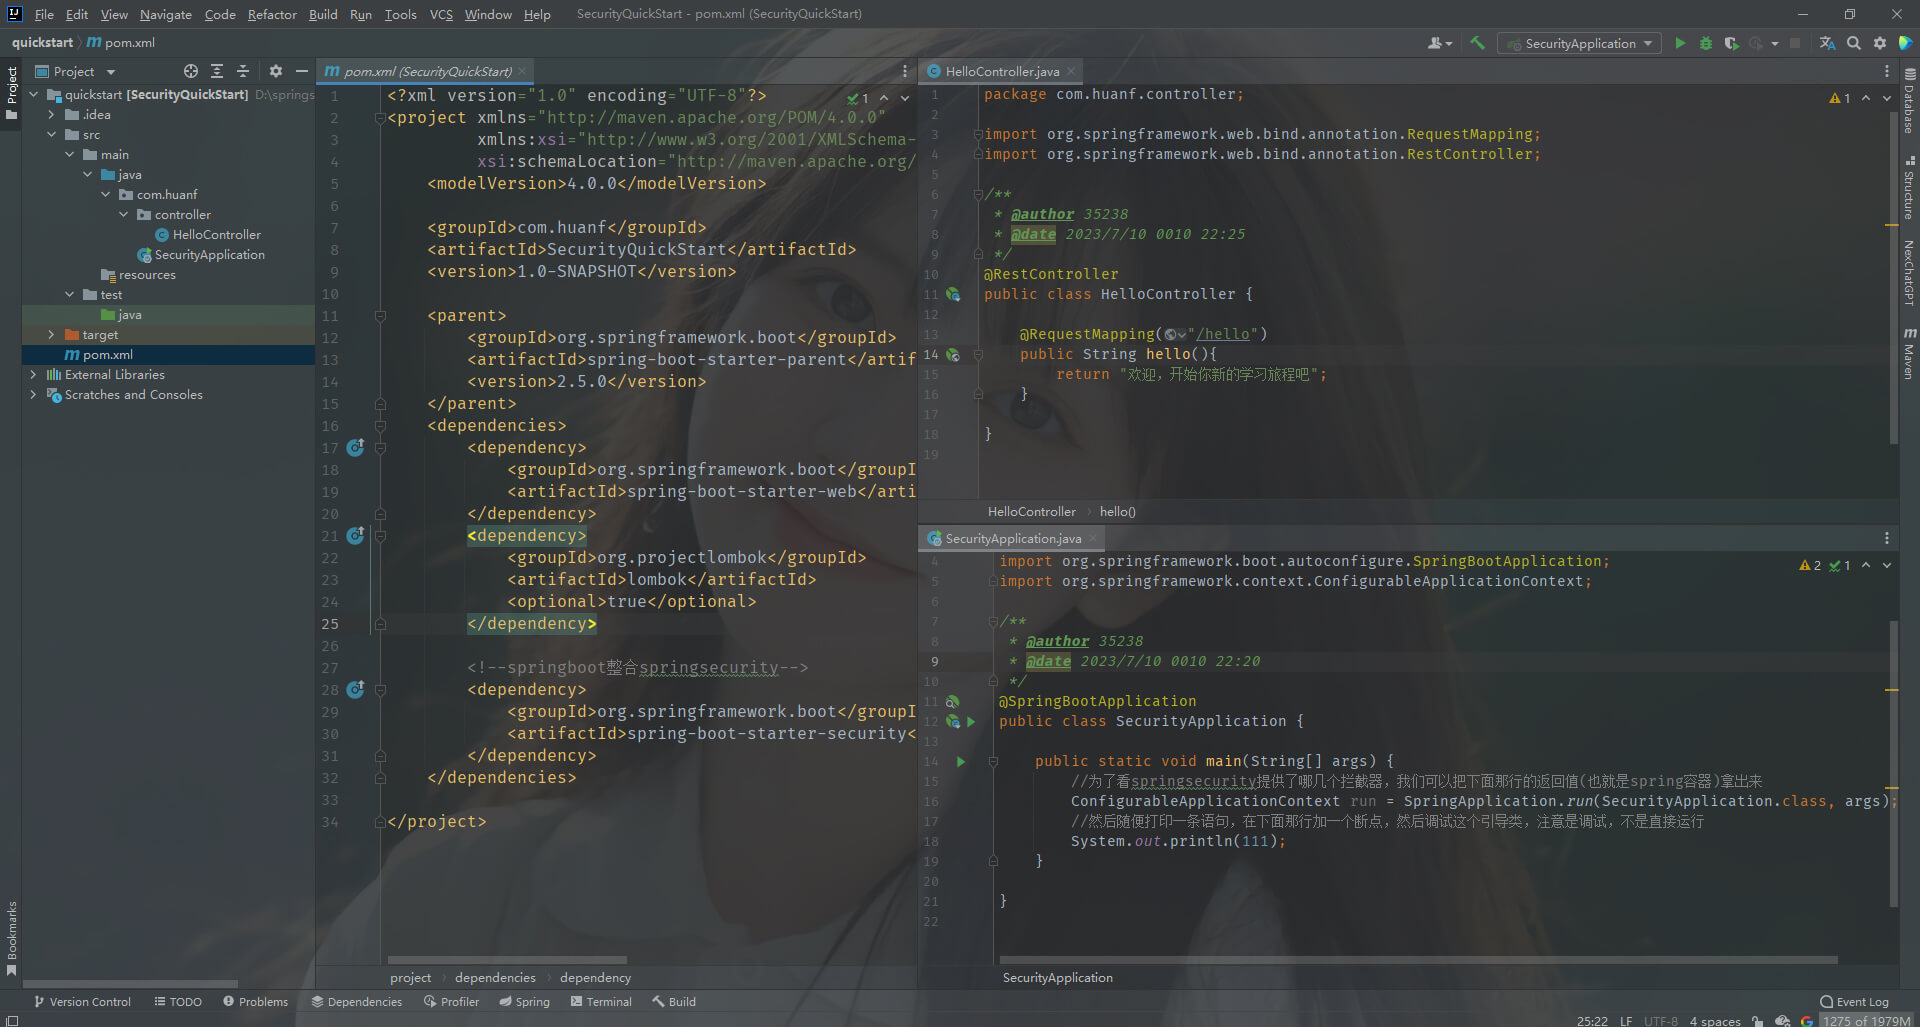Select opened file with the crosshair icon
Image resolution: width=1920 pixels, height=1027 pixels.
pos(191,71)
